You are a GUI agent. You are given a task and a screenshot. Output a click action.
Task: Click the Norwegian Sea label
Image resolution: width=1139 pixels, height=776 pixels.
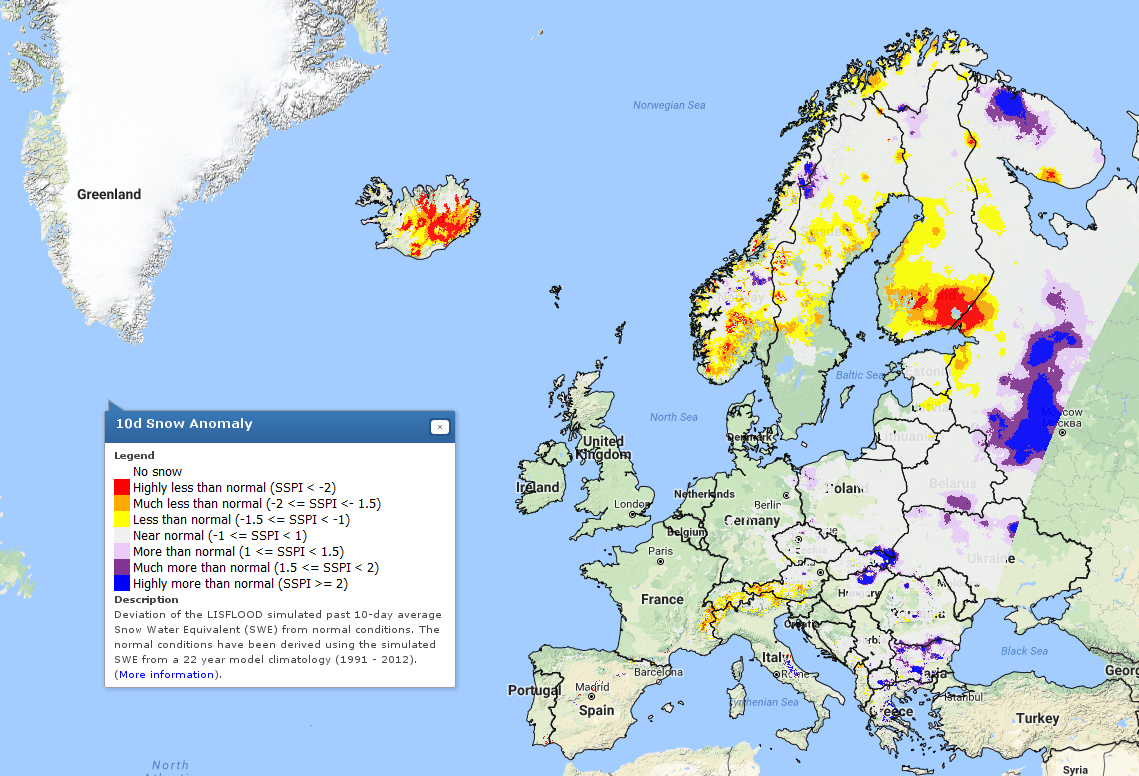click(669, 105)
